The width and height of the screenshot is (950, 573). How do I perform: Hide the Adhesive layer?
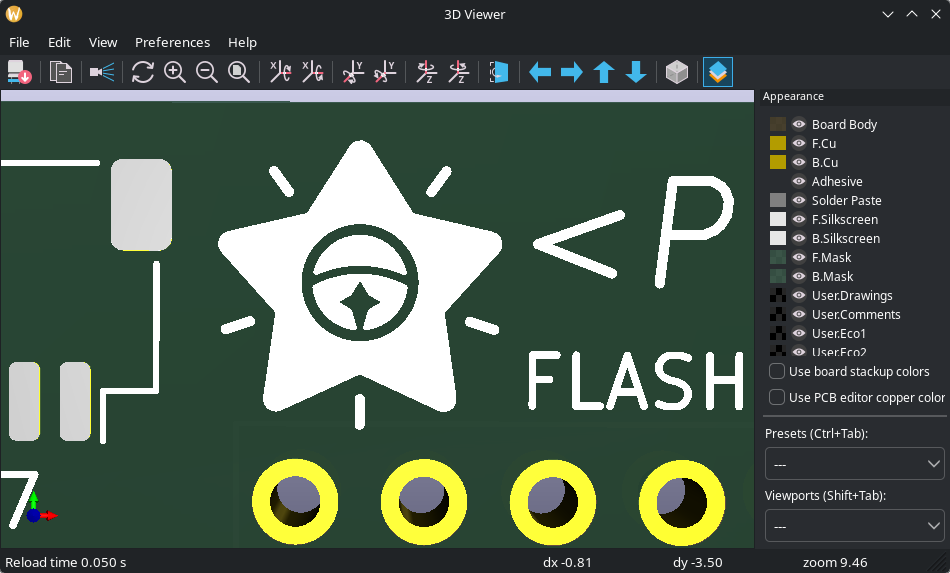[799, 181]
